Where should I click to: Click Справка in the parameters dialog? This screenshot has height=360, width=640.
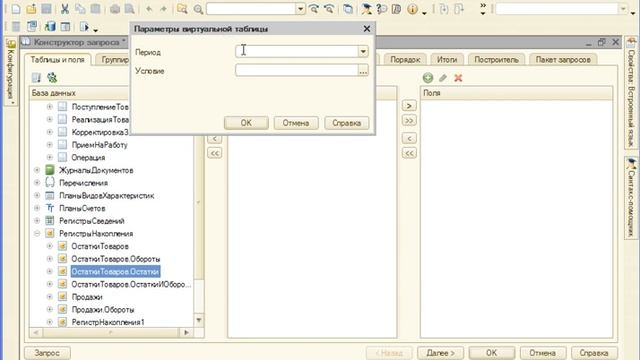pyautogui.click(x=347, y=123)
